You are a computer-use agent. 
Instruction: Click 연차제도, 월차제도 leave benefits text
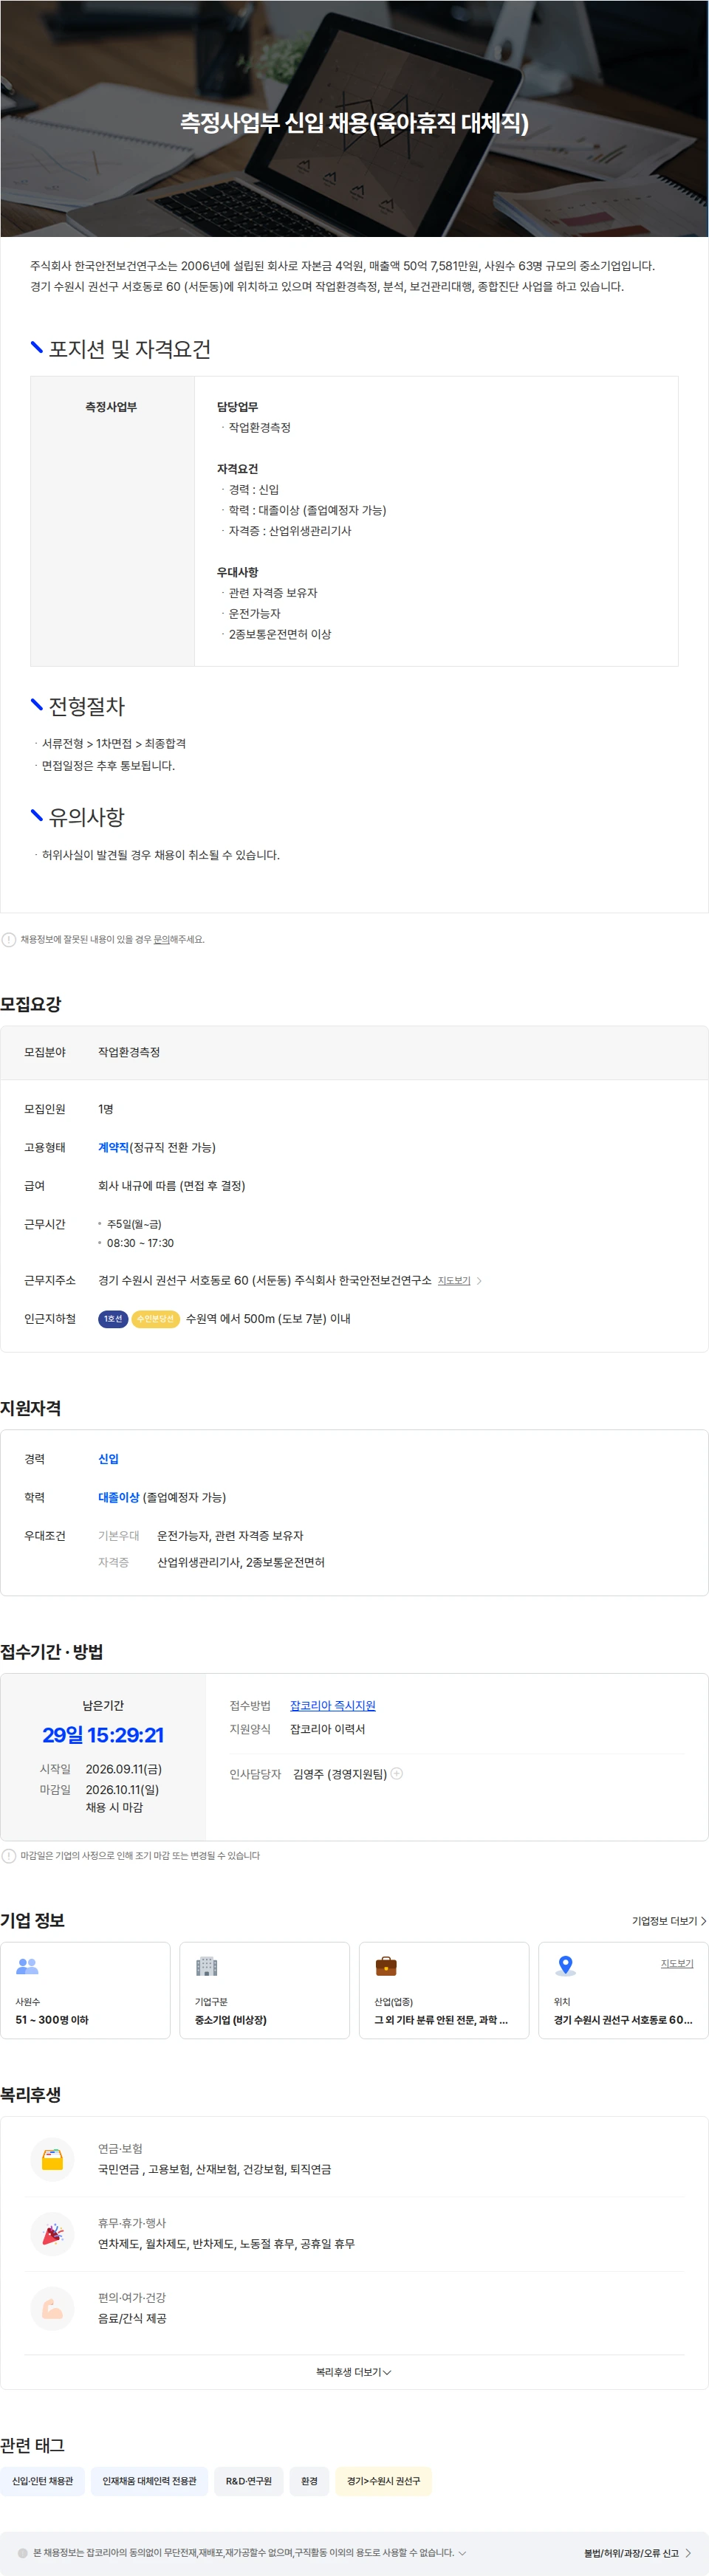pos(226,2243)
